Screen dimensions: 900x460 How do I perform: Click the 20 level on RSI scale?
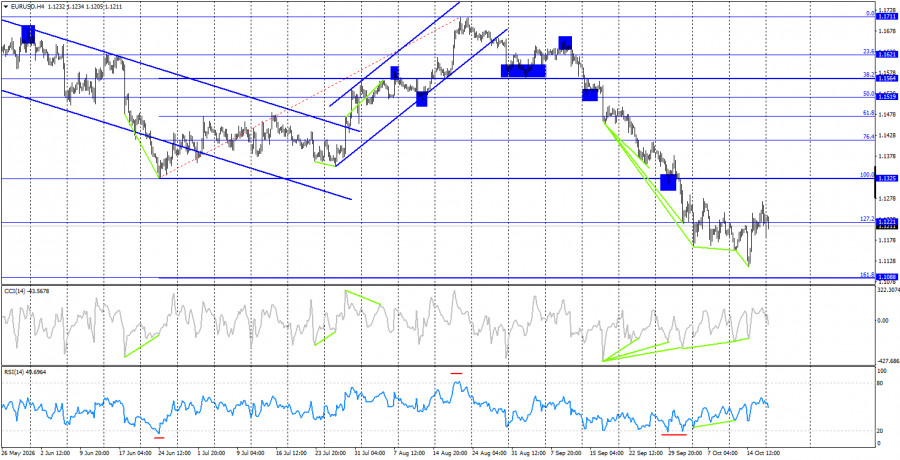click(881, 430)
